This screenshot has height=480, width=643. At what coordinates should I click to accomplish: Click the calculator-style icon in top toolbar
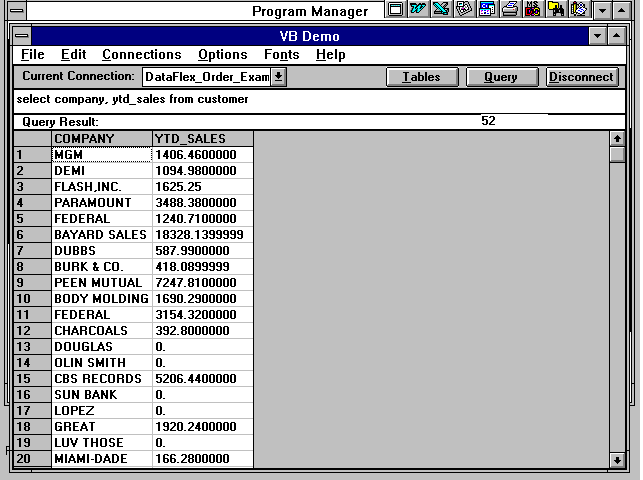(x=486, y=10)
